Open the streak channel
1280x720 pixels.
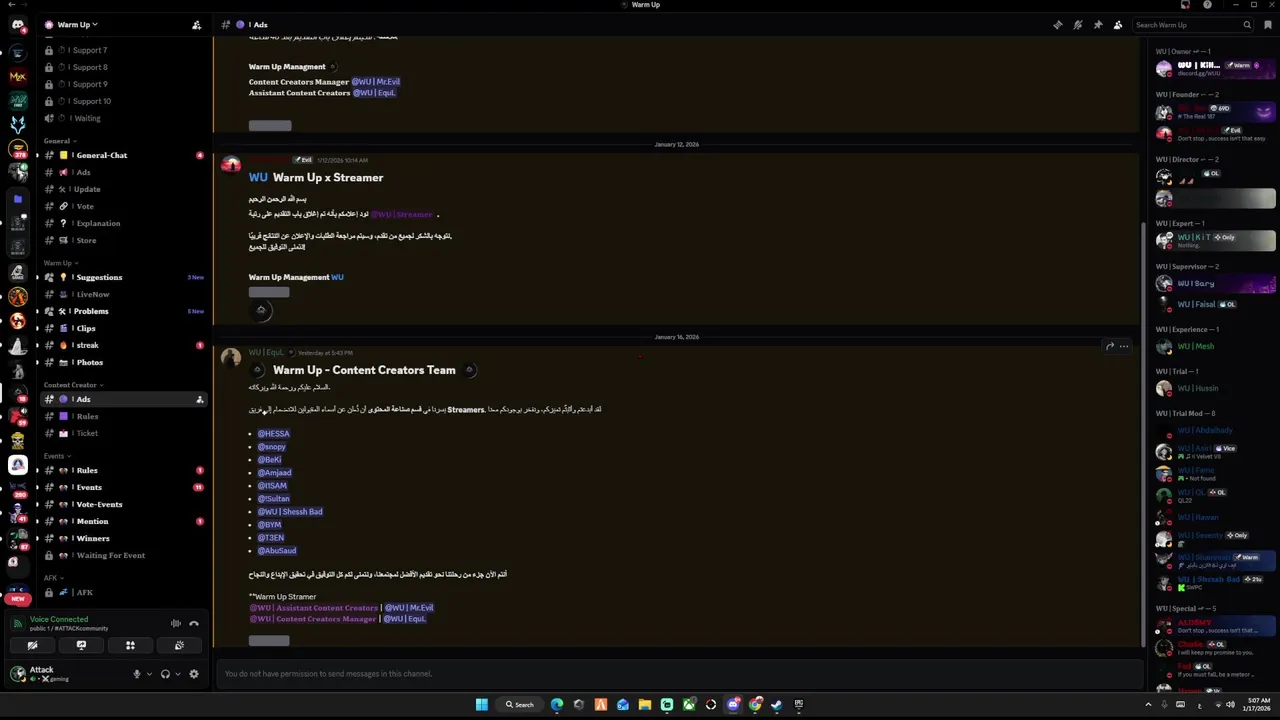[x=123, y=345]
